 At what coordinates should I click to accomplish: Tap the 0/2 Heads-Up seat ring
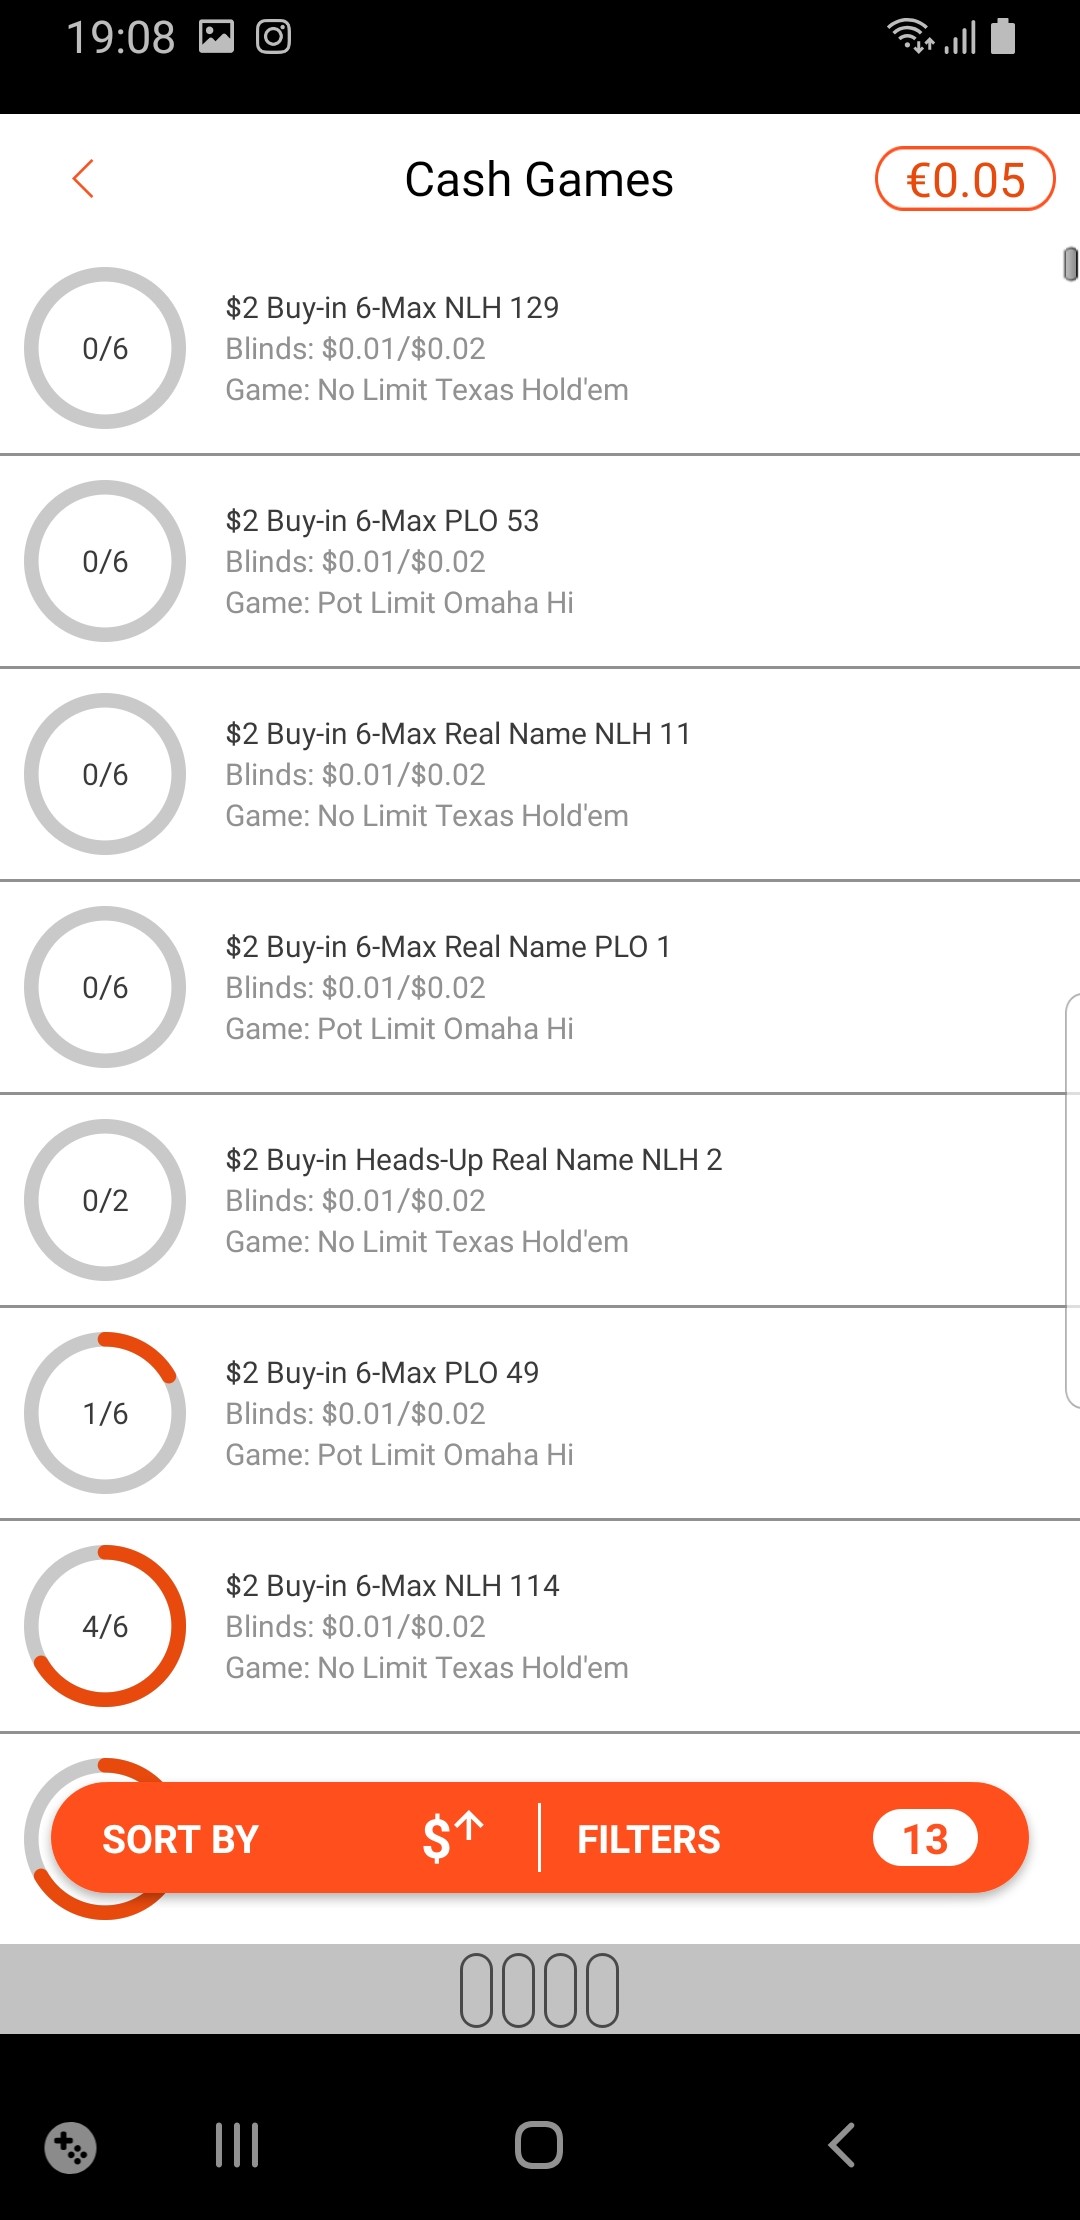tap(105, 1200)
